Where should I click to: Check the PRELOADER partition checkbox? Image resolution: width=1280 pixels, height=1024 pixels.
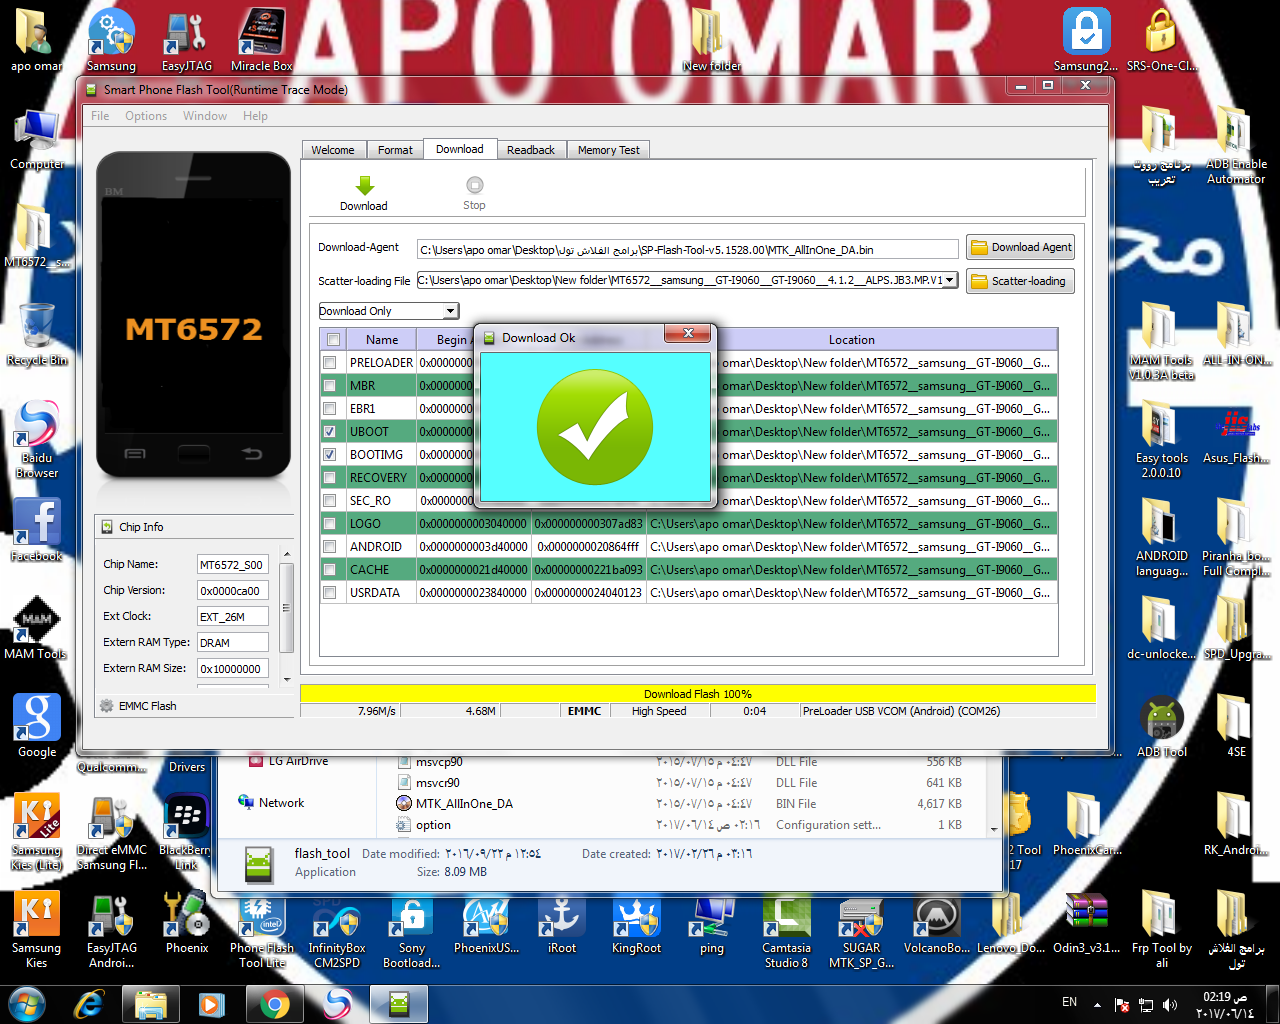coord(330,363)
